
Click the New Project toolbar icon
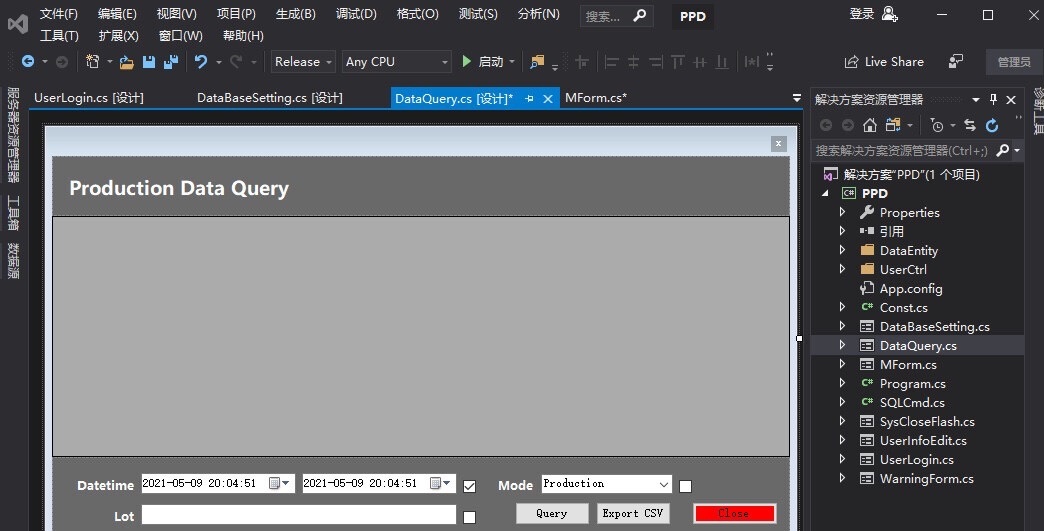coord(93,62)
